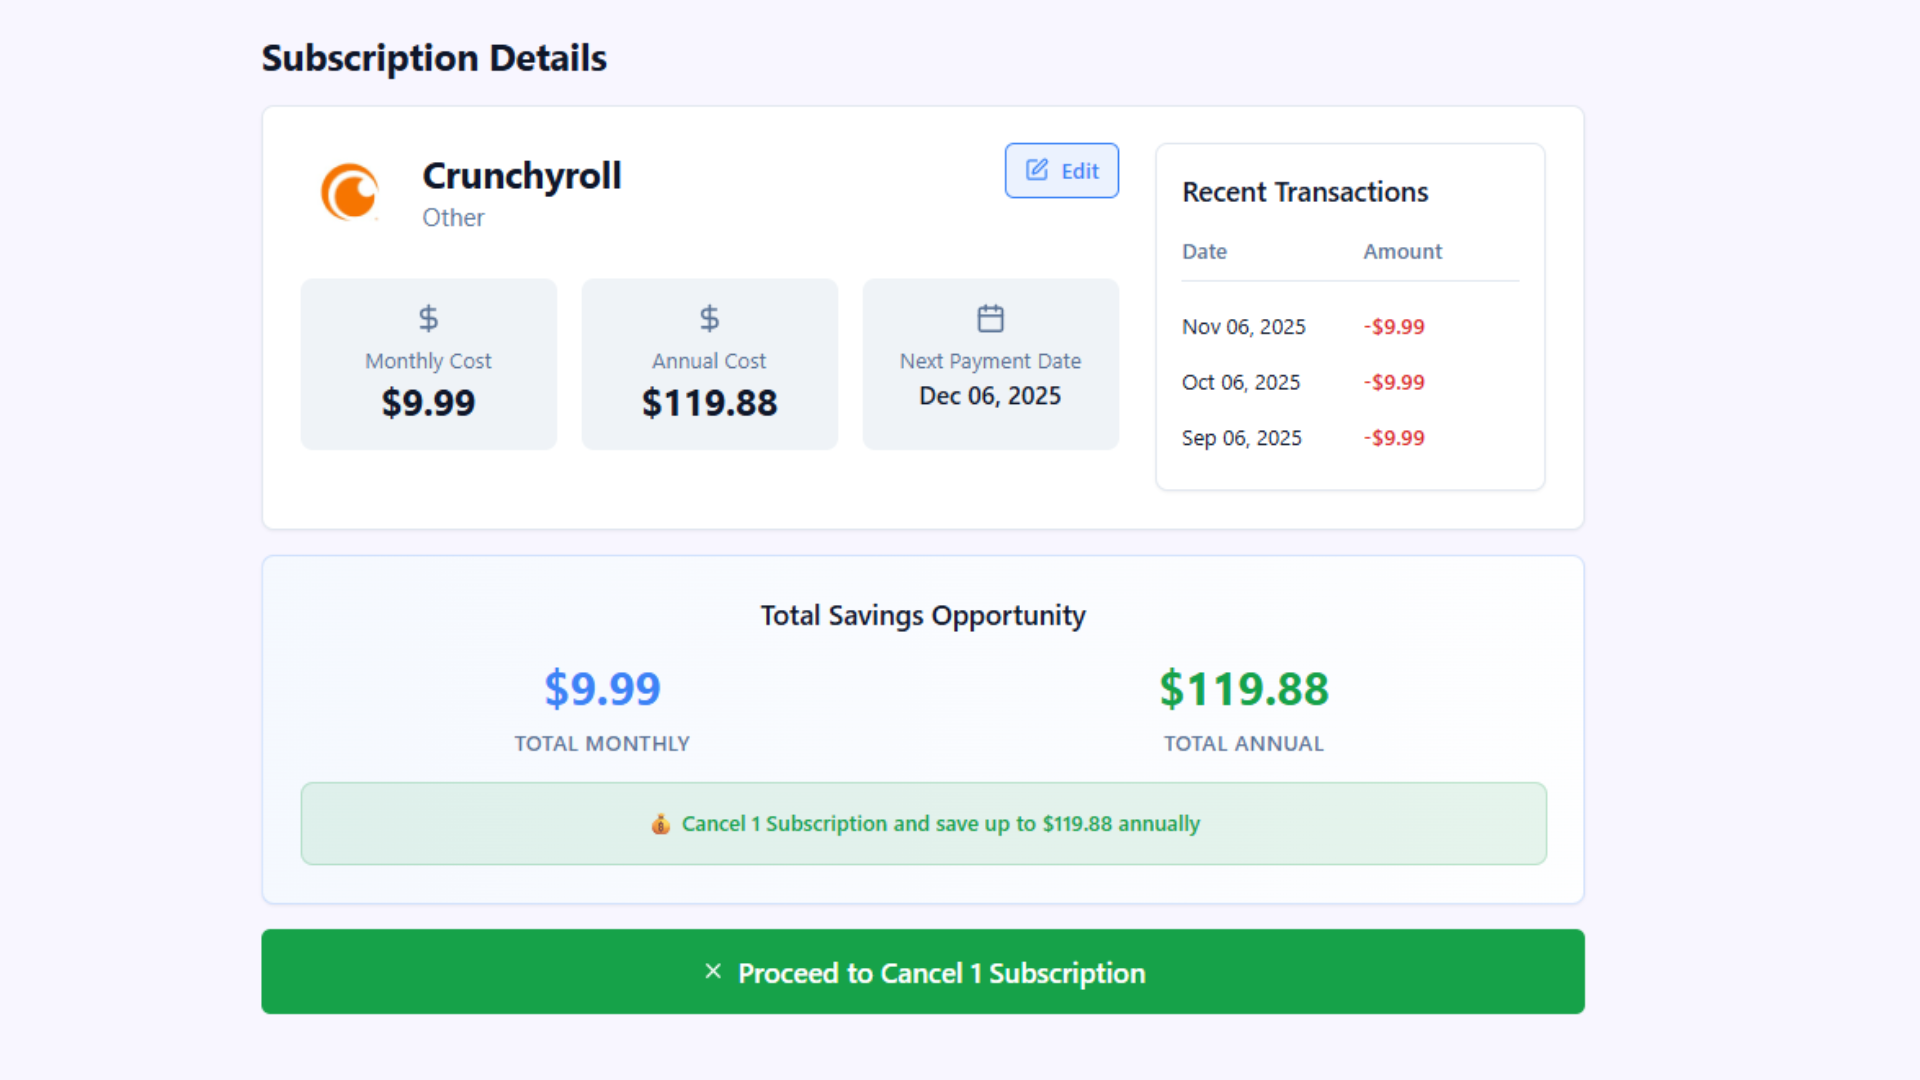The height and width of the screenshot is (1080, 1920).
Task: Click the Annual Cost $119.88 card
Action: (x=709, y=364)
